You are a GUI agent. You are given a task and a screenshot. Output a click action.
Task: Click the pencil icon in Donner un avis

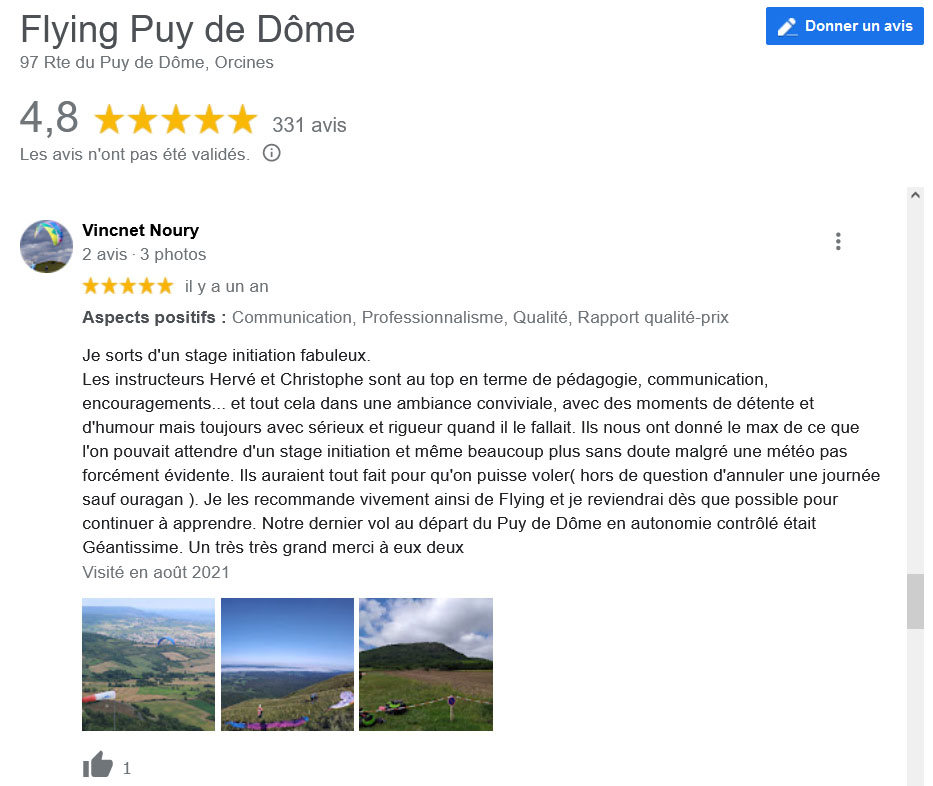pyautogui.click(x=787, y=27)
